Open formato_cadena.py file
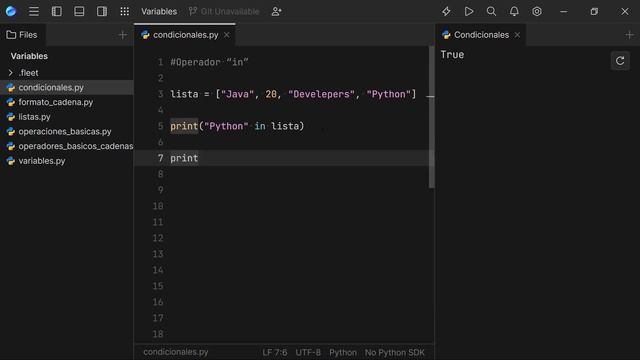The width and height of the screenshot is (640, 360). pos(67,102)
